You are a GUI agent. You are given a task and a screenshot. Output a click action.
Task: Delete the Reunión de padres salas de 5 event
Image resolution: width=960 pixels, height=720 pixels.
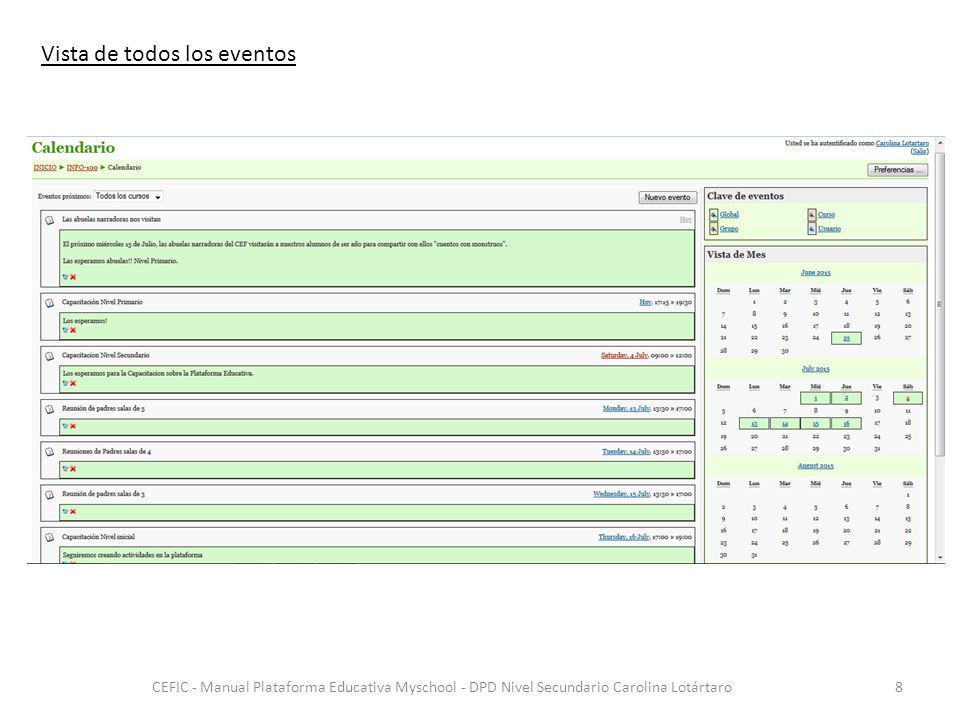pos(73,426)
